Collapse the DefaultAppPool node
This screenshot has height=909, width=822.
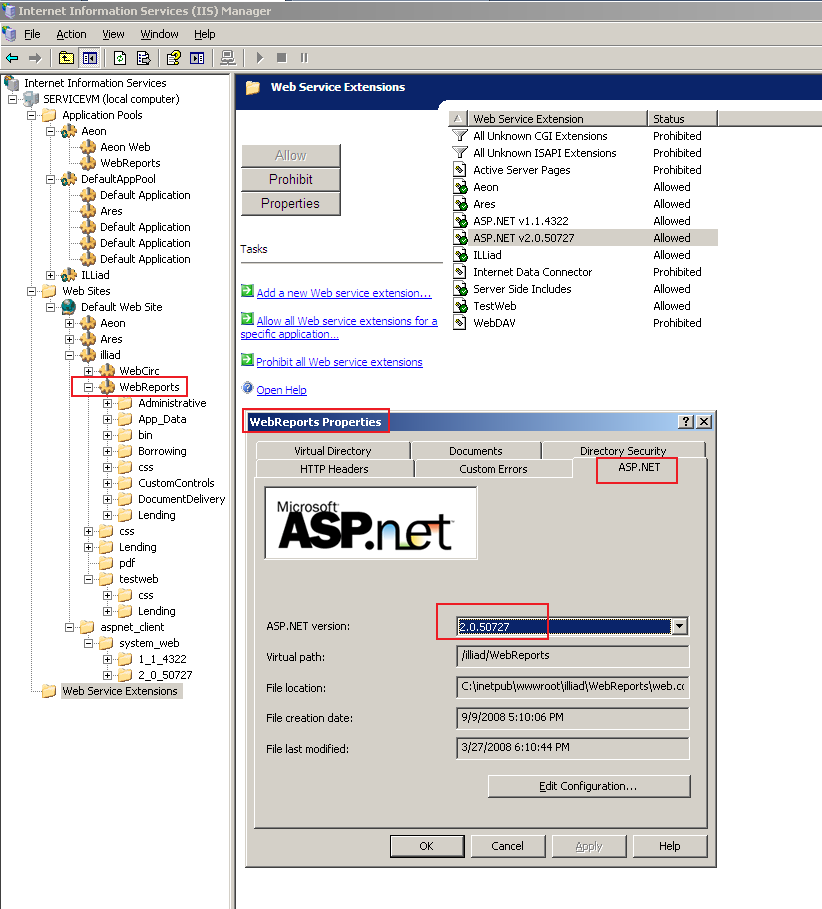pos(50,179)
